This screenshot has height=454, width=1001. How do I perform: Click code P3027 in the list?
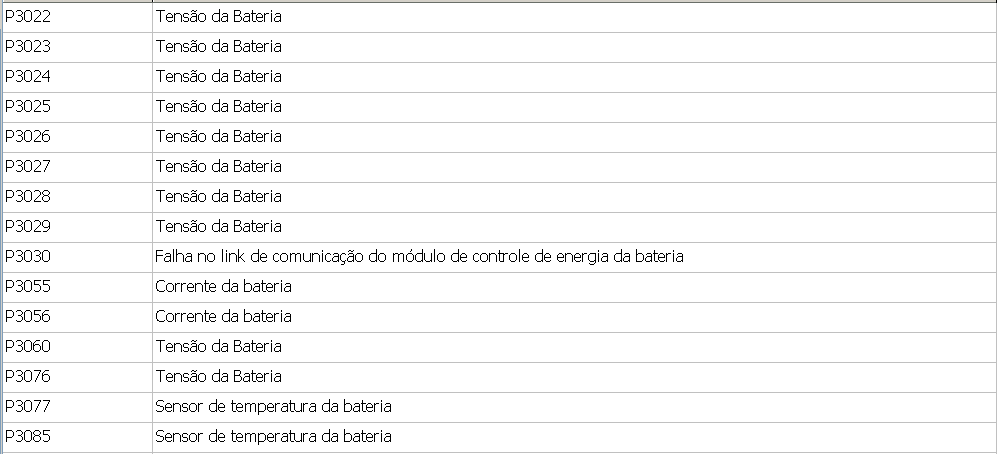28,167
